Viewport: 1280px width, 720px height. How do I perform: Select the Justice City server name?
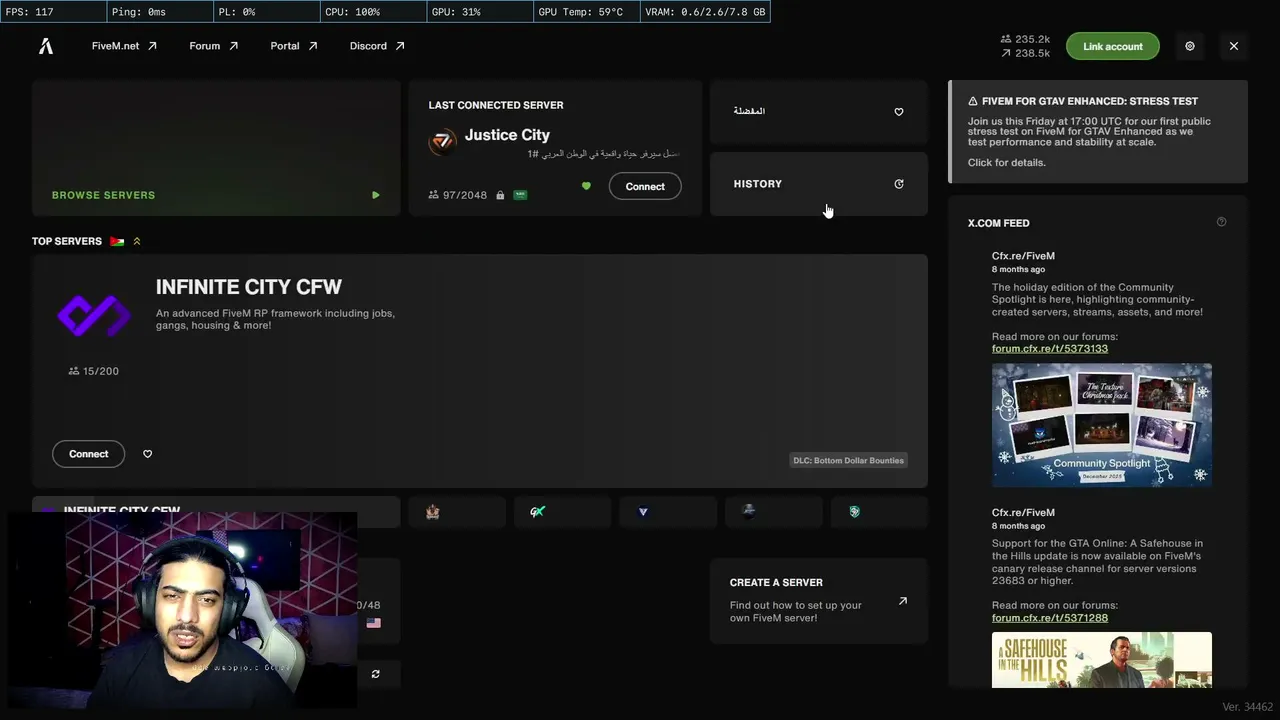[507, 135]
